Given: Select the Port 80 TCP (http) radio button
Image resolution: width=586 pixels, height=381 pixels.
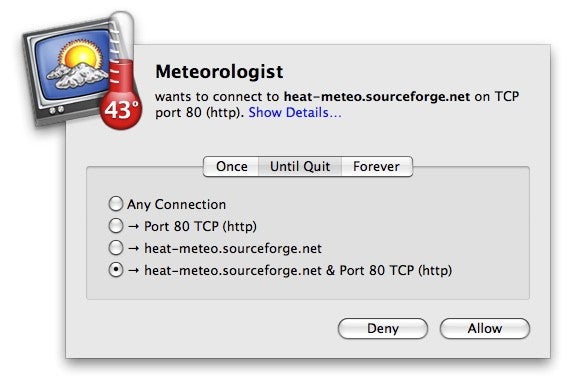Looking at the screenshot, I should tap(116, 226).
